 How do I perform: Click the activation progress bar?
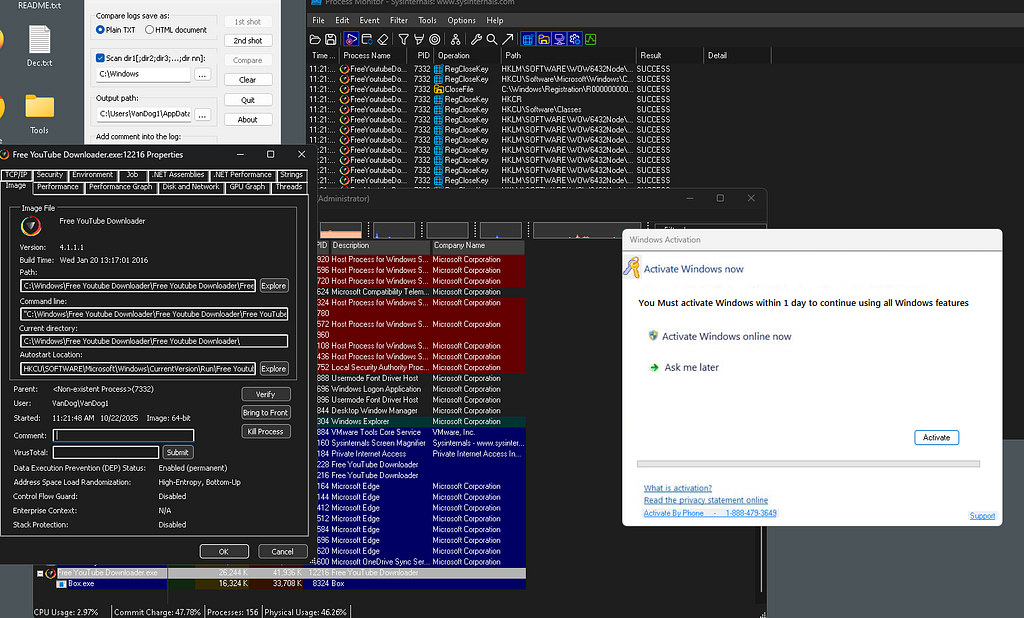click(x=808, y=464)
